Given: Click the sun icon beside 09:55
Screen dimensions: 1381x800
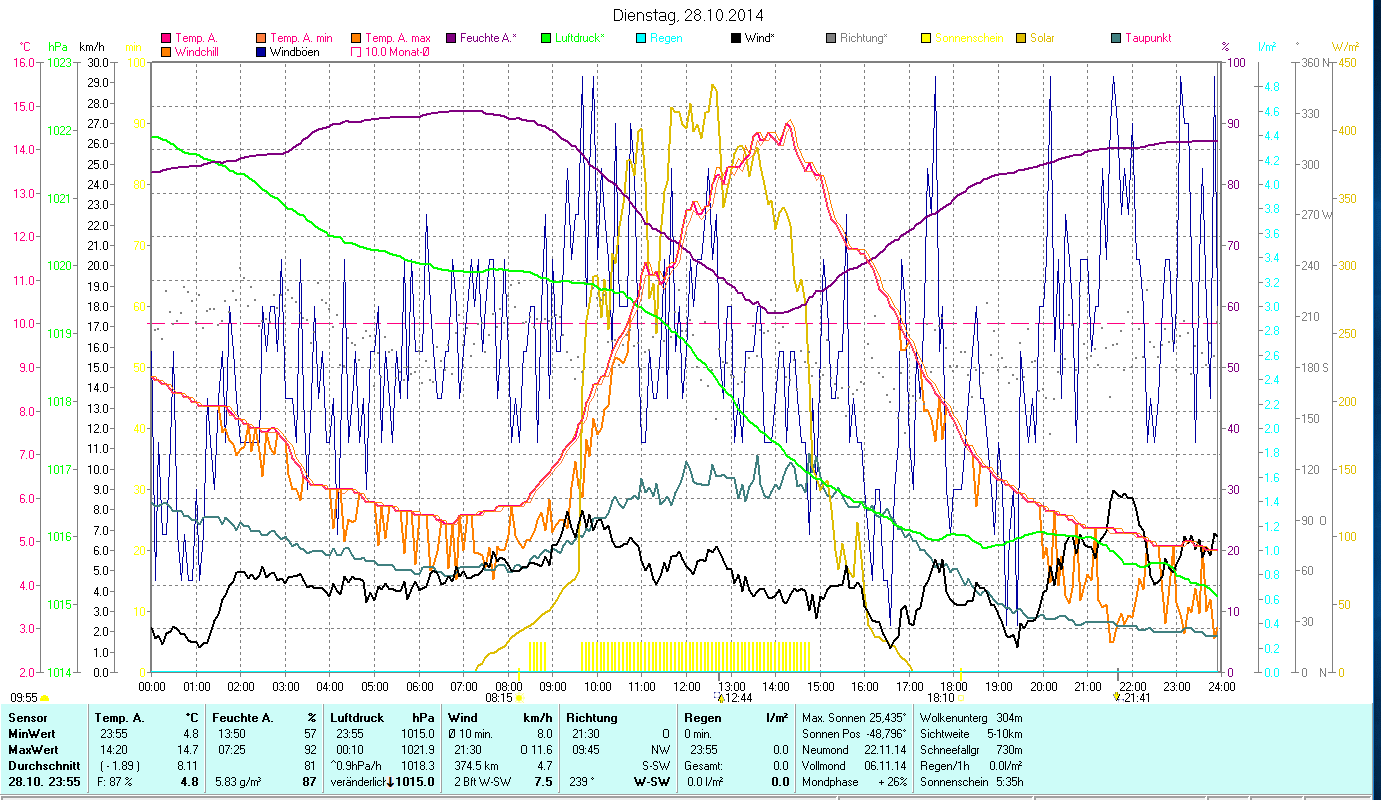Looking at the screenshot, I should 44,698.
